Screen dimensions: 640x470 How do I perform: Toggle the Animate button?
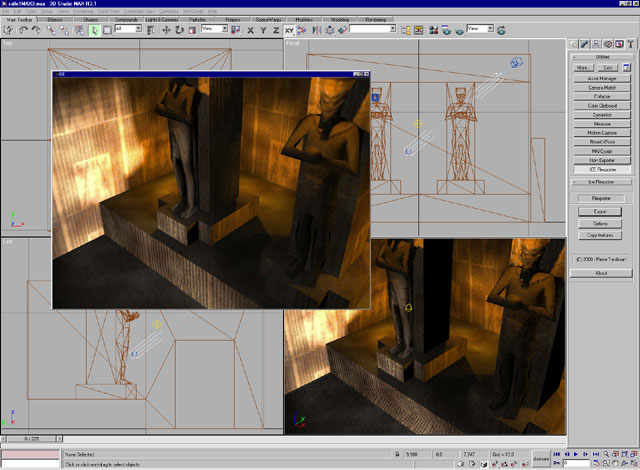pos(541,459)
